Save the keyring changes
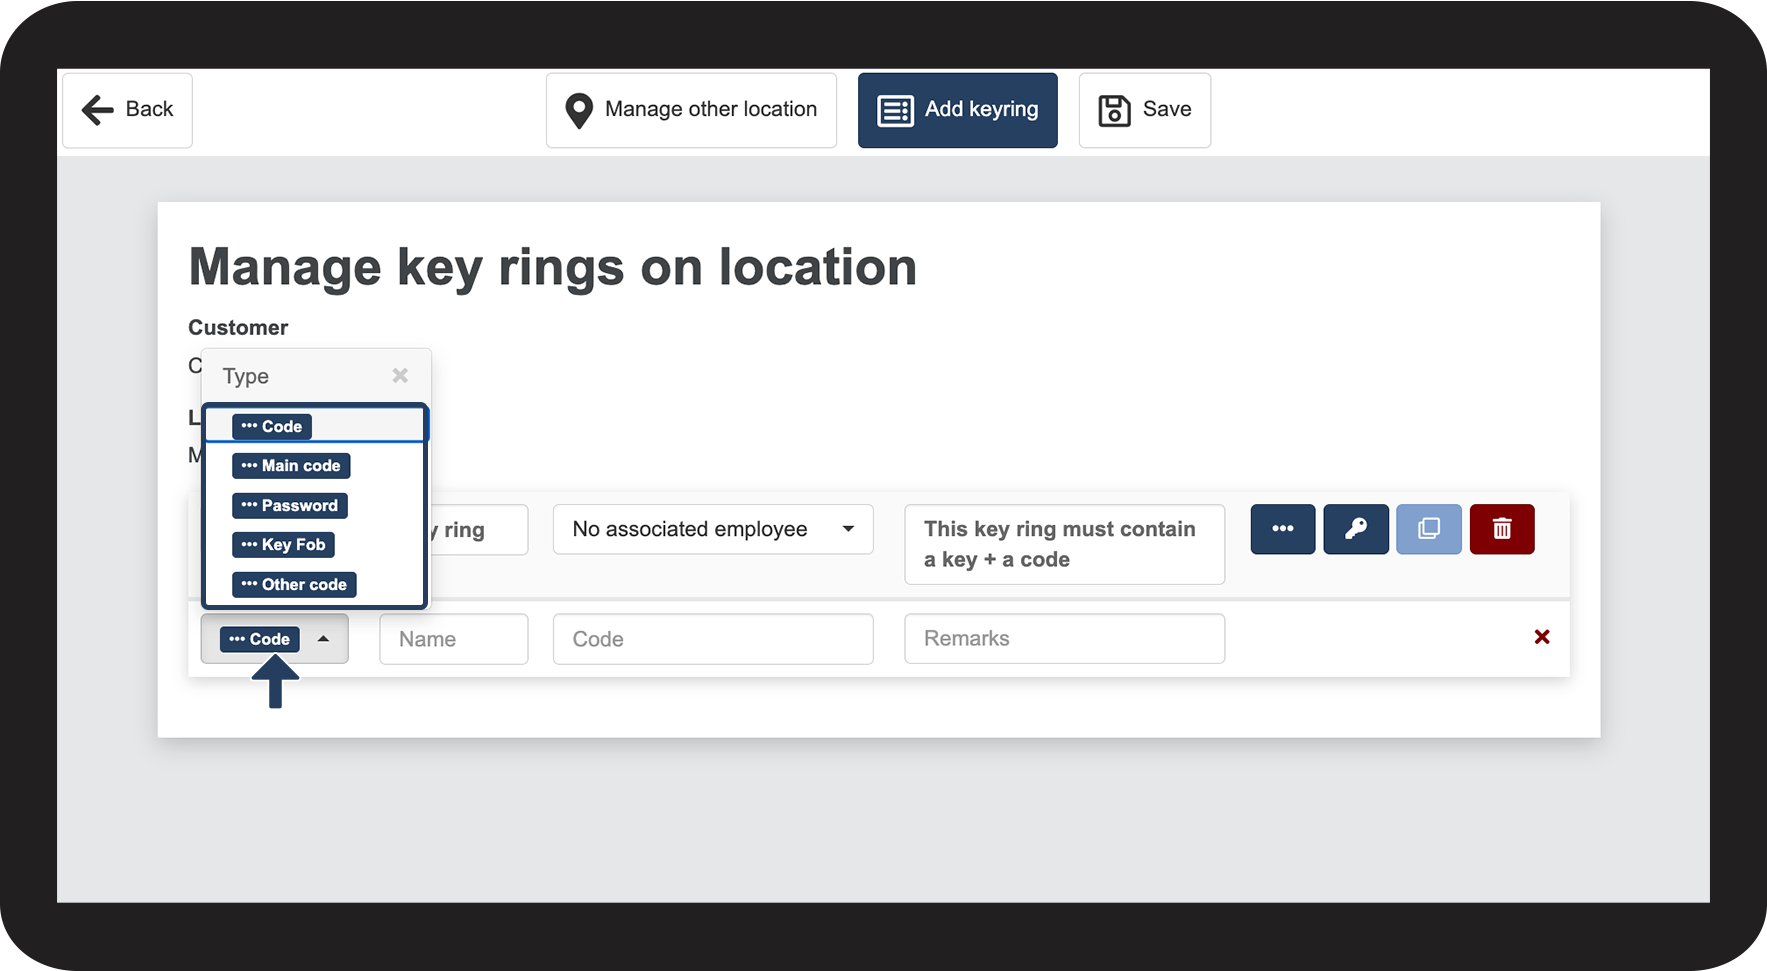1767x971 pixels. pyautogui.click(x=1144, y=110)
